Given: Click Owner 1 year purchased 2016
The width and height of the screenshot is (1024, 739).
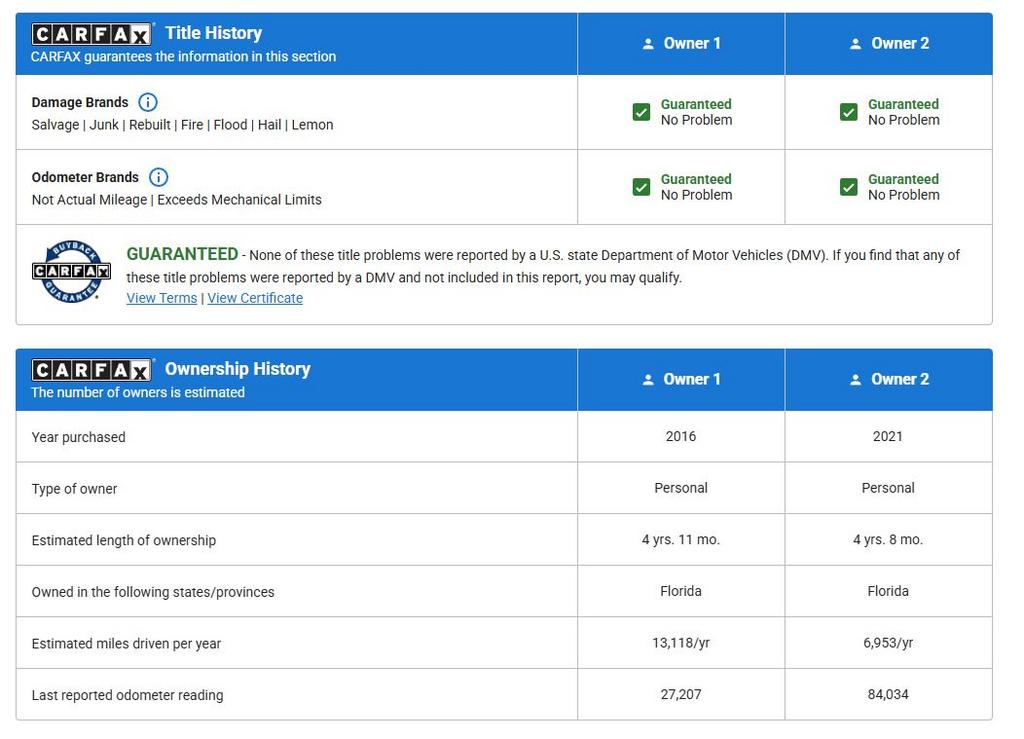Looking at the screenshot, I should [x=681, y=436].
